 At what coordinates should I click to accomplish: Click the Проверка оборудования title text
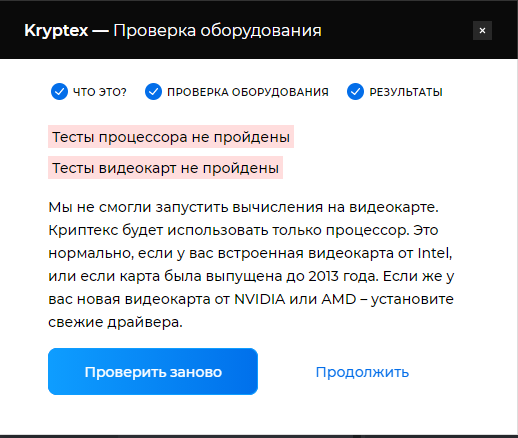coord(217,31)
